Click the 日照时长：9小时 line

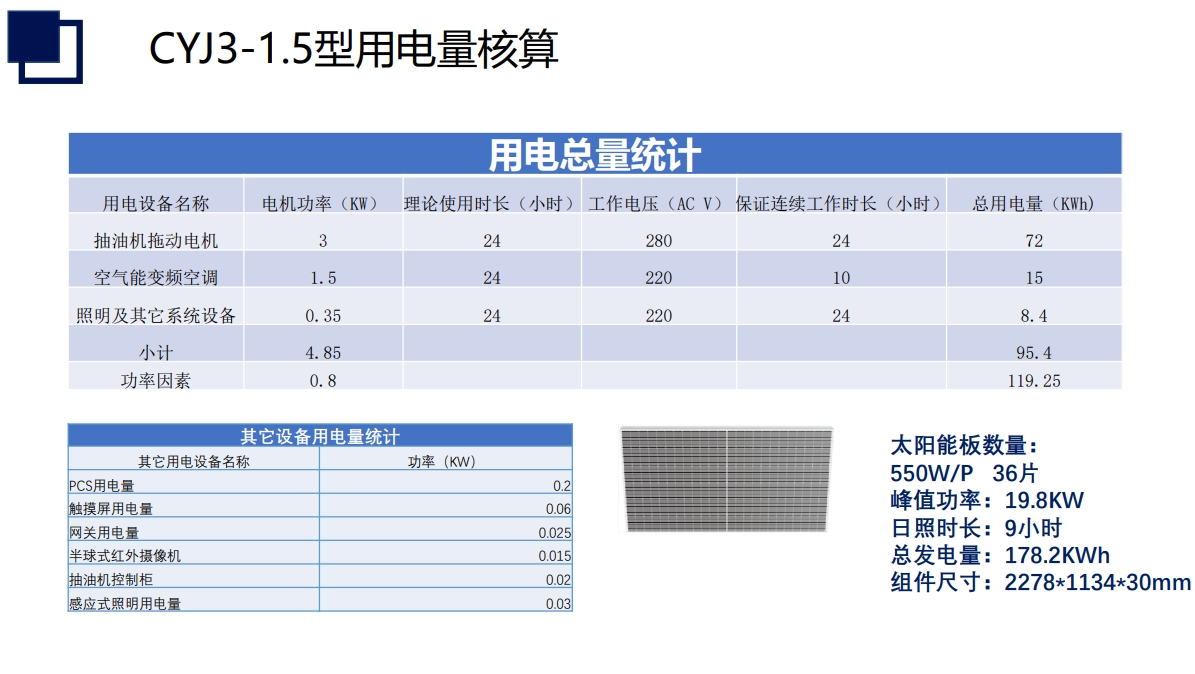point(976,528)
